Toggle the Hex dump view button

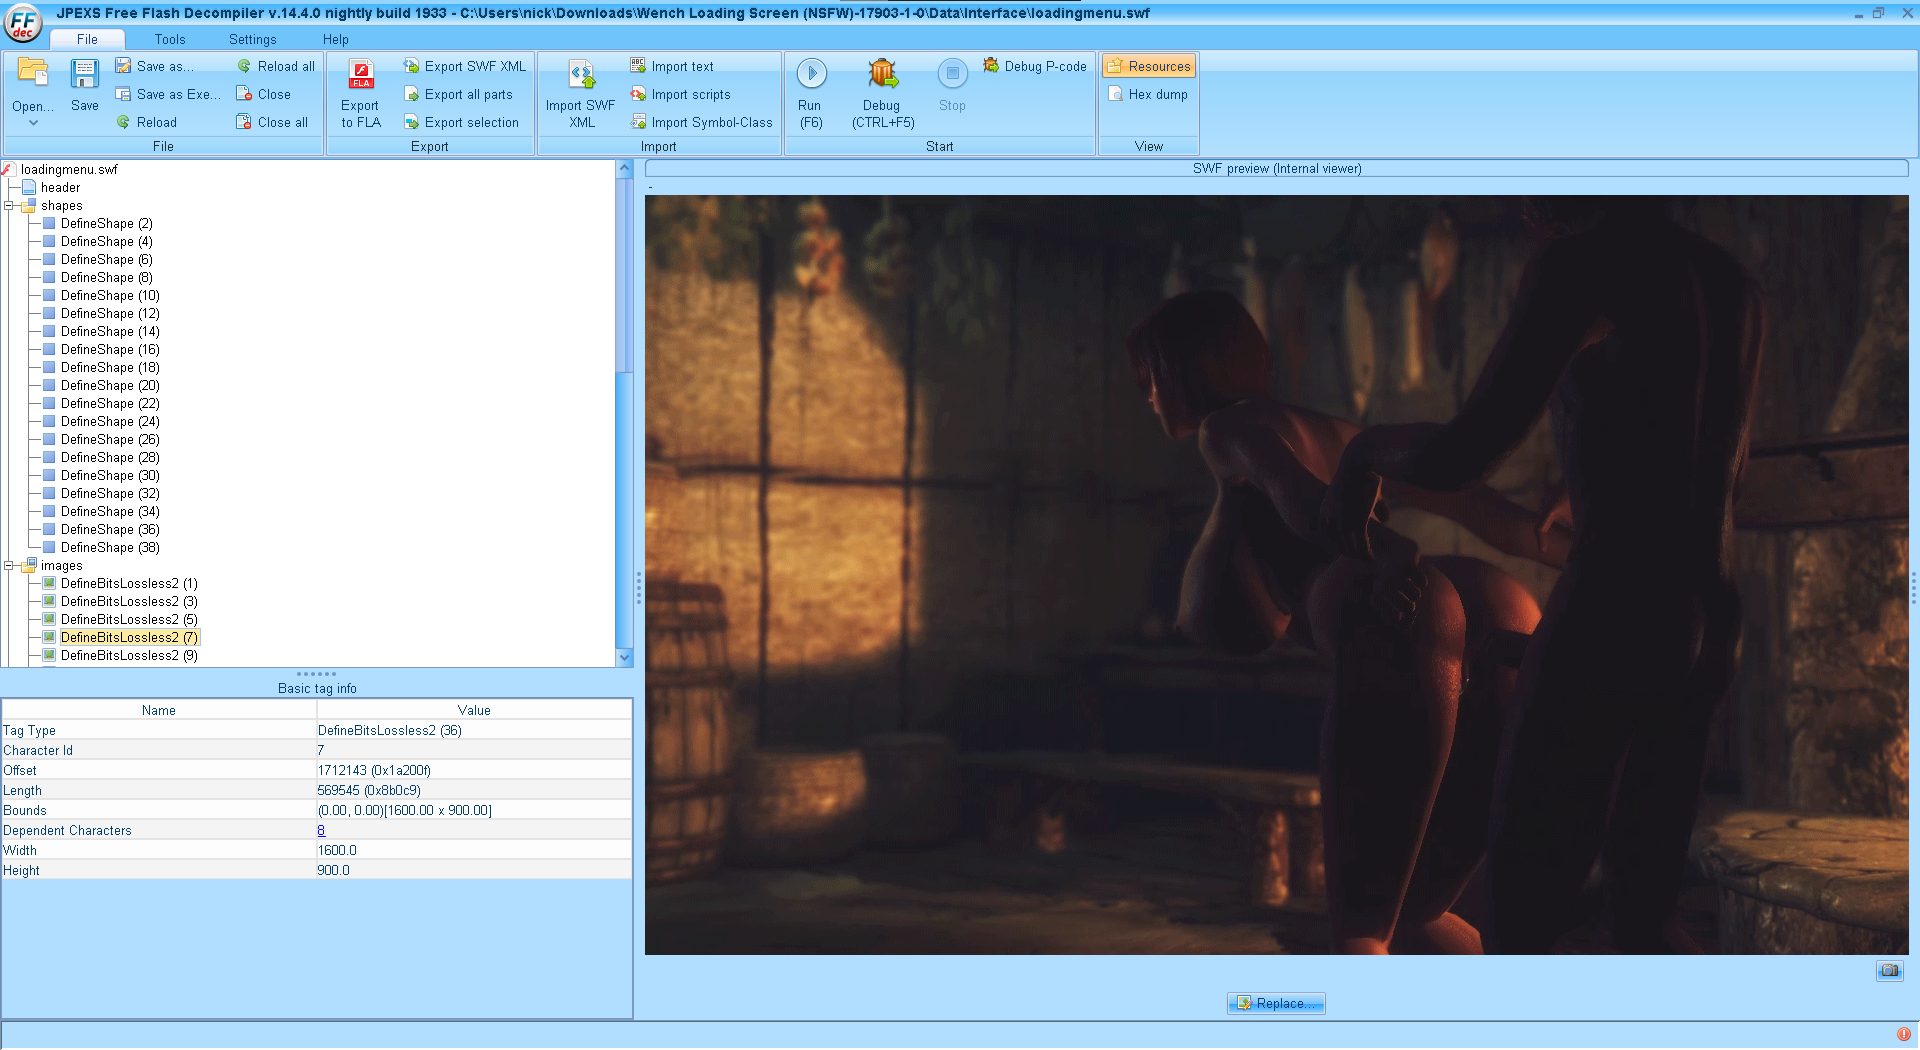(x=1148, y=94)
